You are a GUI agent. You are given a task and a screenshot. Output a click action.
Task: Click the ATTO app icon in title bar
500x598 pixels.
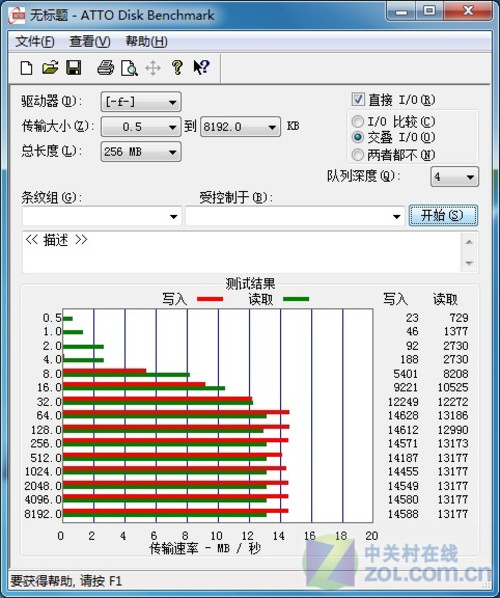pos(17,16)
